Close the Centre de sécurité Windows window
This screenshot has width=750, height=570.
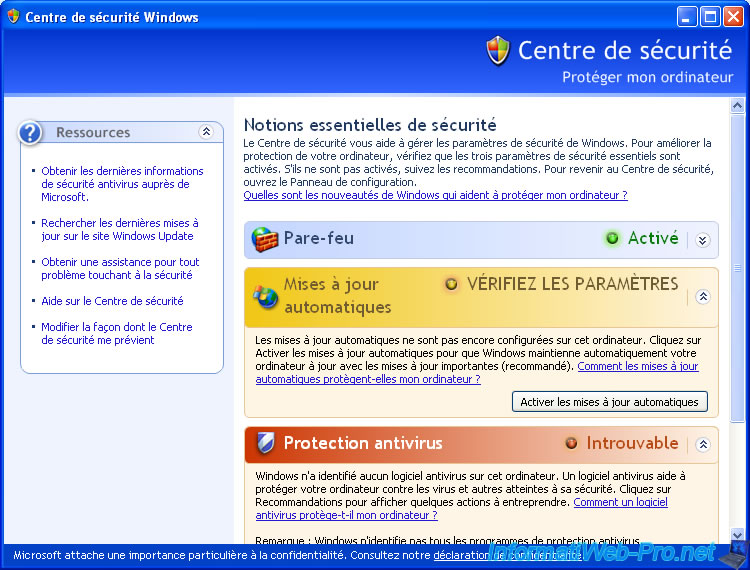click(733, 17)
